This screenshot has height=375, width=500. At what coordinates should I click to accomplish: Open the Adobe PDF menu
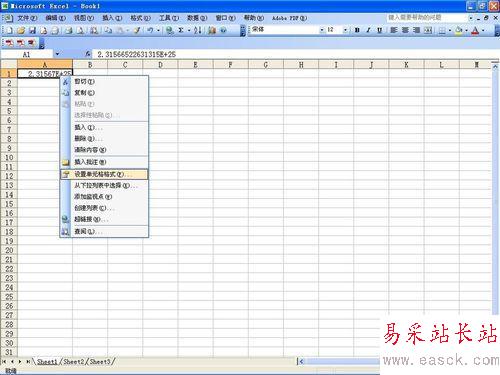tap(289, 18)
